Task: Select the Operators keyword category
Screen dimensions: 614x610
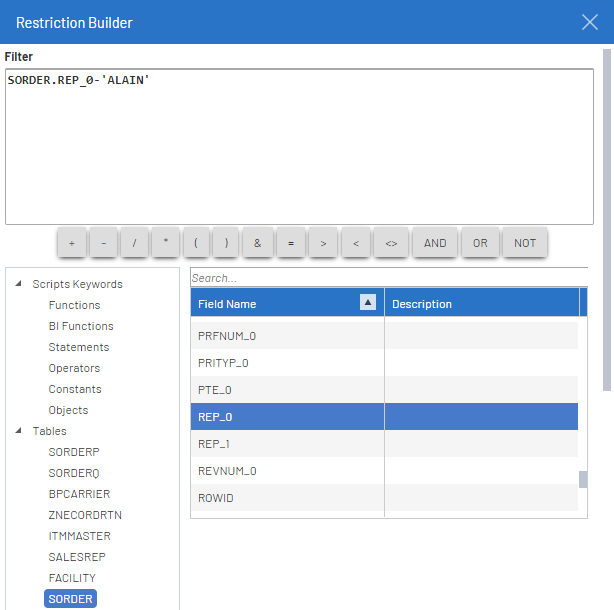Action: 74,368
